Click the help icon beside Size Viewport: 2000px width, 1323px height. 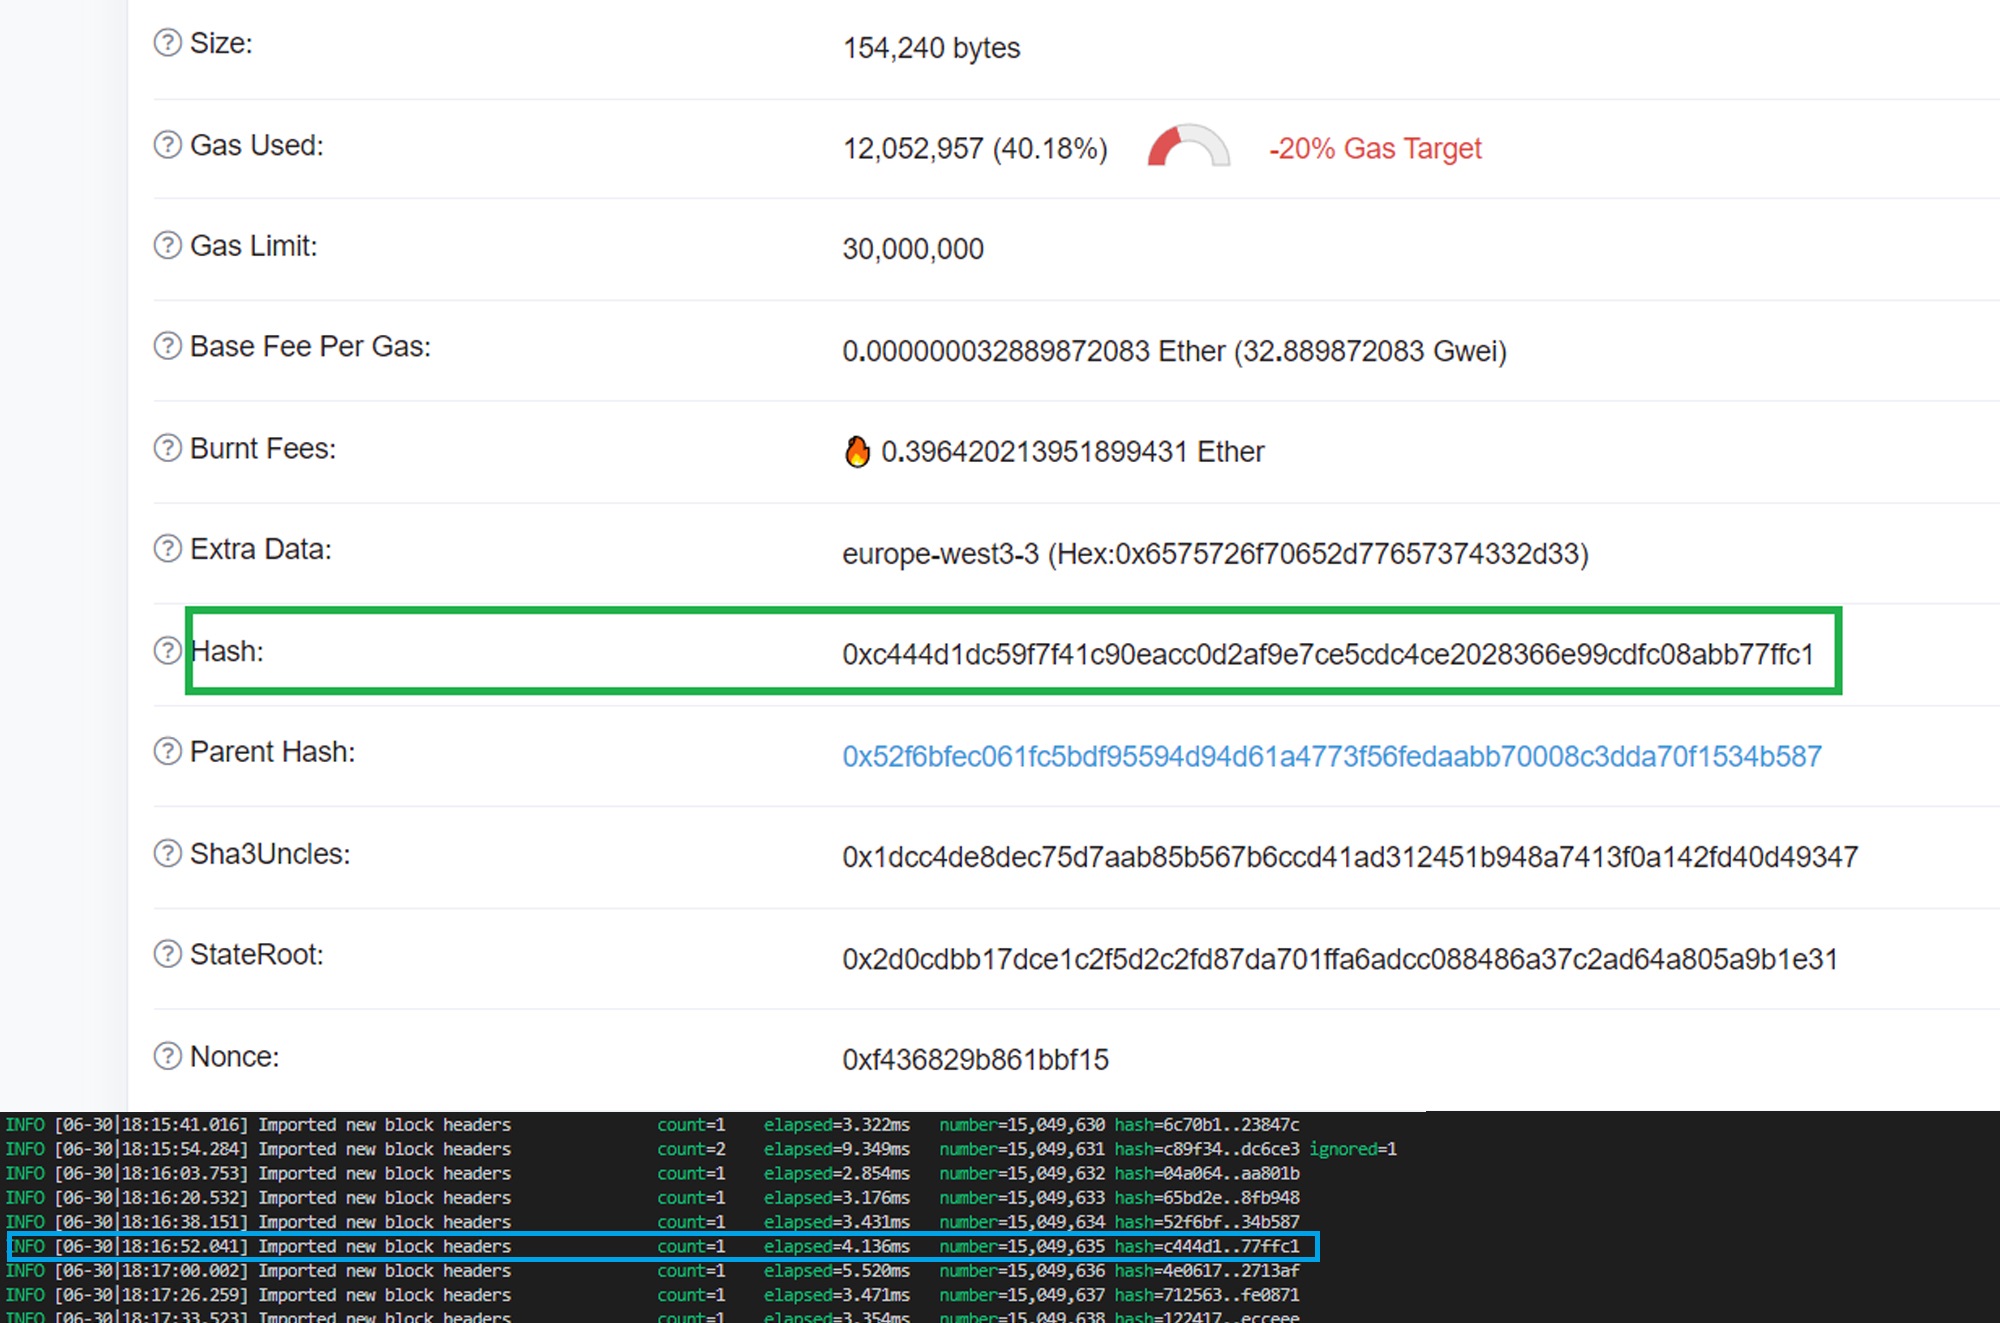(x=167, y=43)
